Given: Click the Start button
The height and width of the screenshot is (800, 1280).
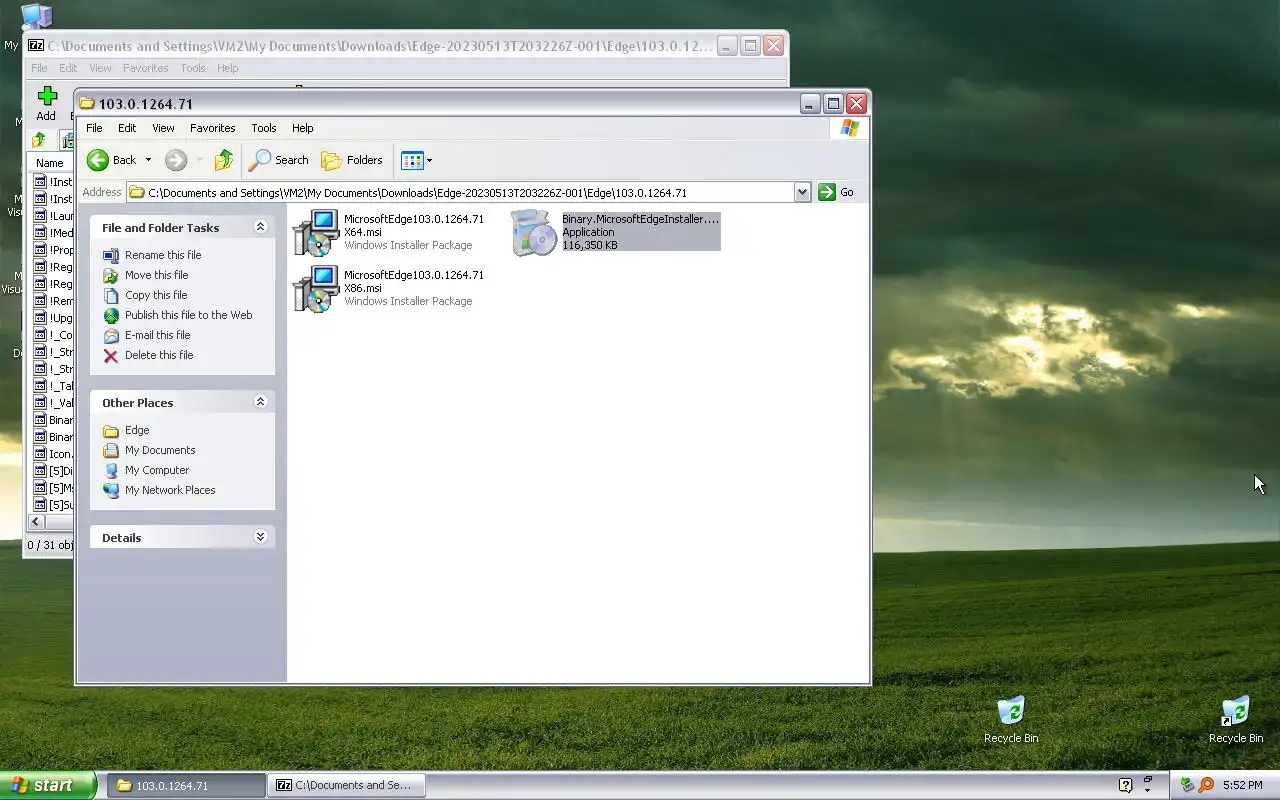Looking at the screenshot, I should click(48, 785).
